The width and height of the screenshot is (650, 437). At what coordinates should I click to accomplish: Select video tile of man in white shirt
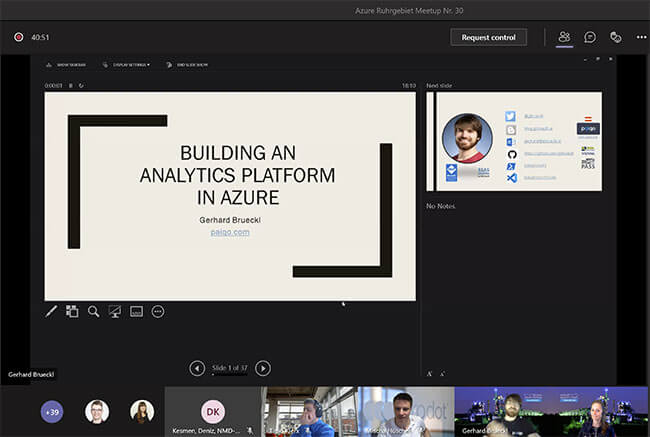pyautogui.click(x=406, y=412)
